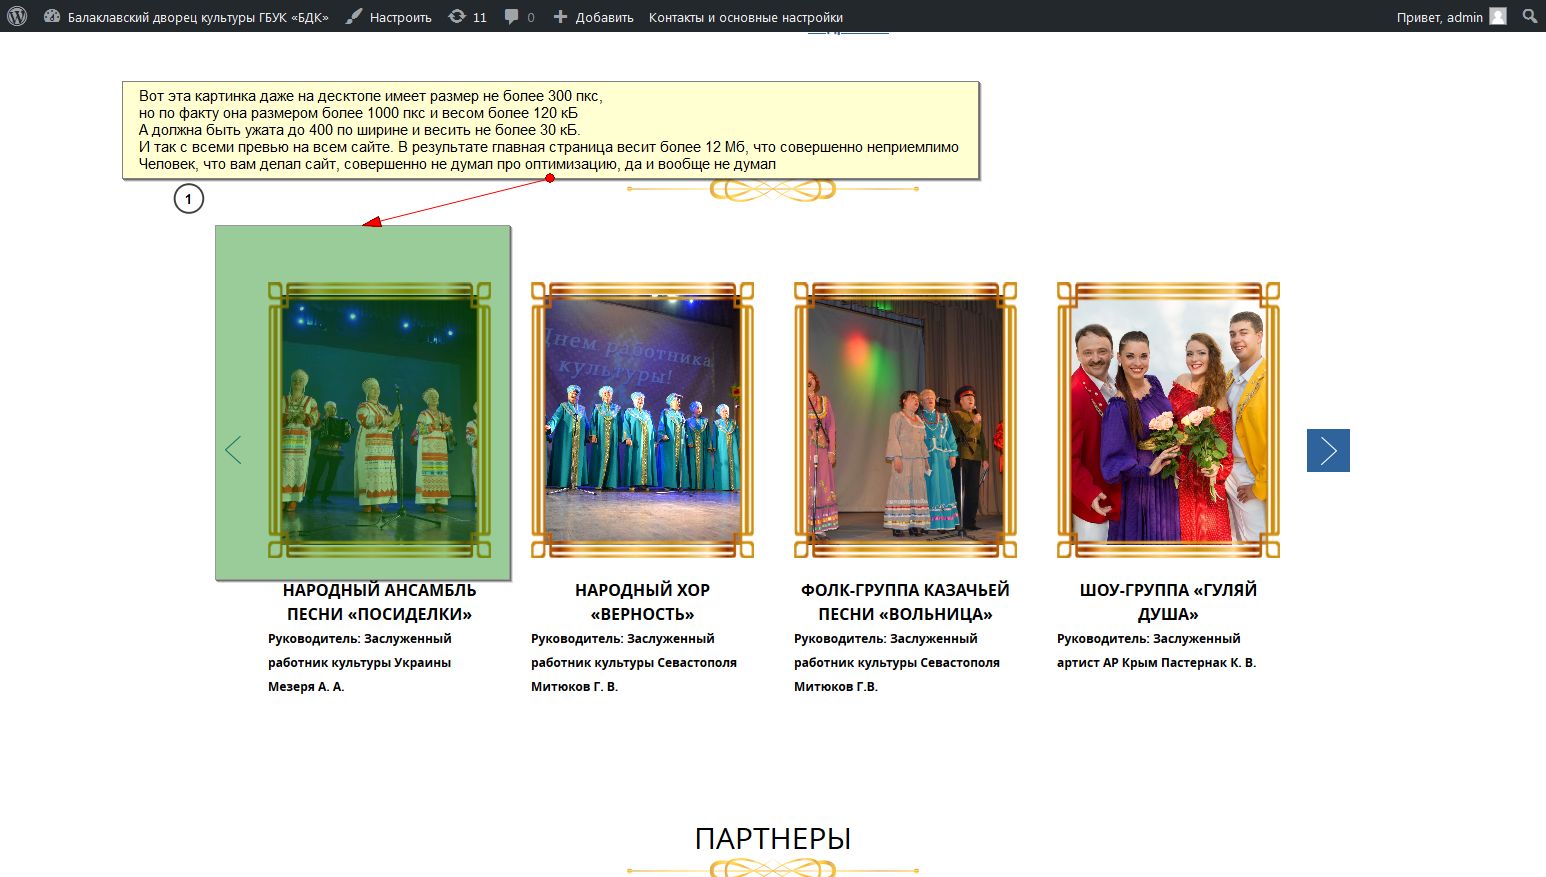Open the «Вольница» folk group photo

tap(905, 420)
